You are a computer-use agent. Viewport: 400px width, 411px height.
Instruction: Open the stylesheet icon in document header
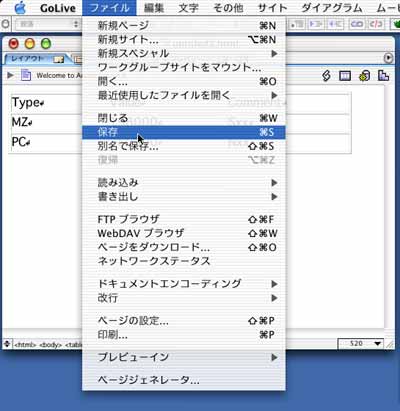[x=326, y=76]
